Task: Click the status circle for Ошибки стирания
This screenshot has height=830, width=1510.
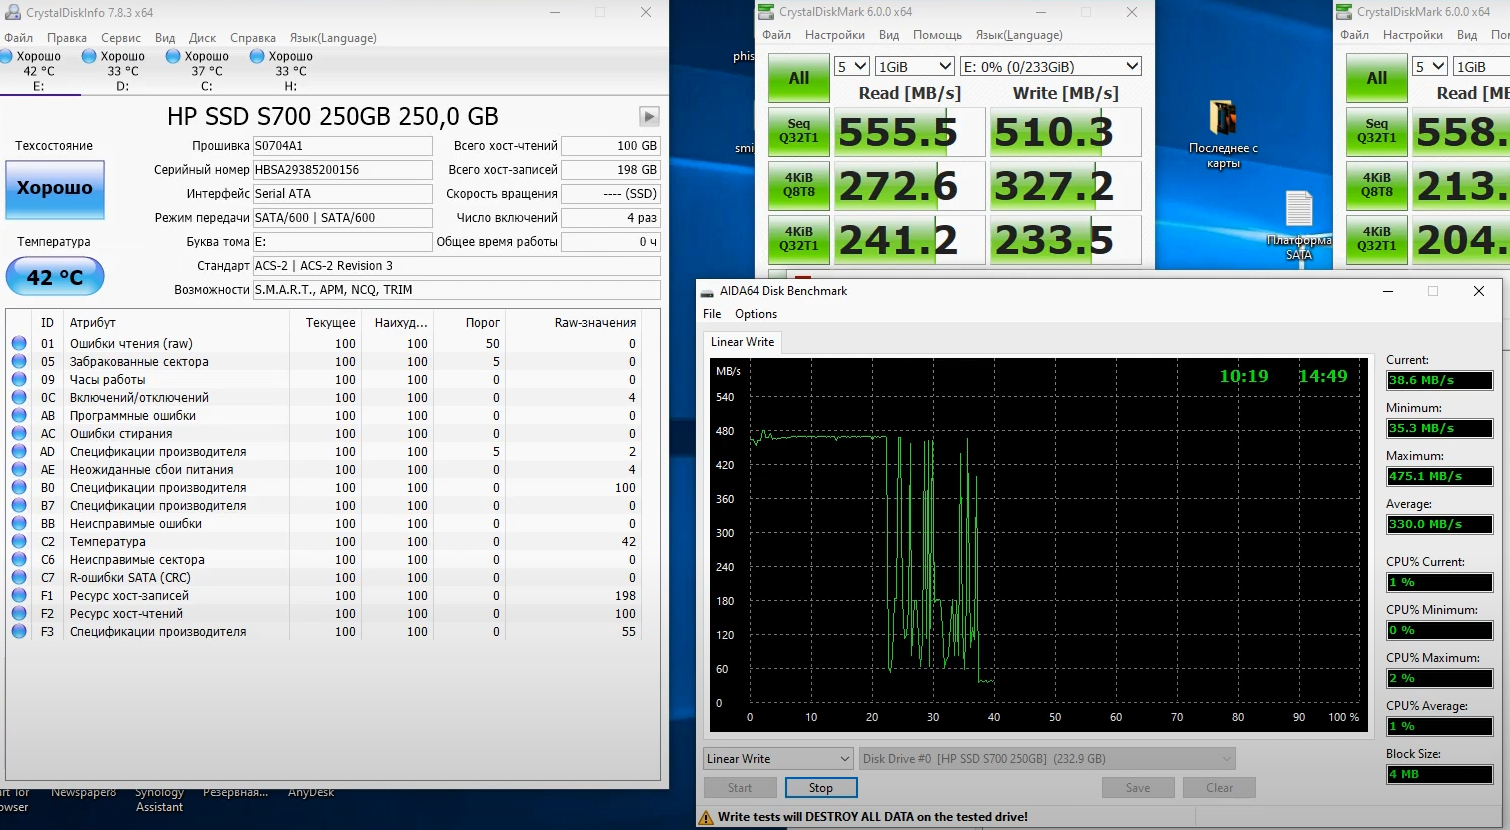Action: pos(19,433)
